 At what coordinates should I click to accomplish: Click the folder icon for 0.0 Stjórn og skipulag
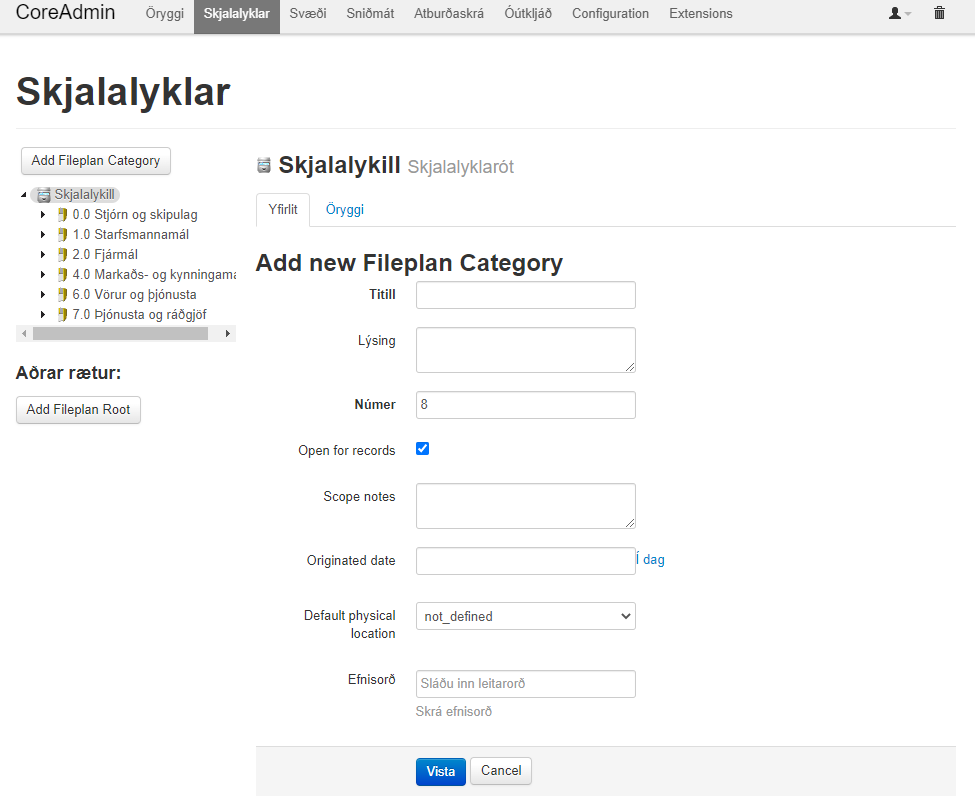(62, 215)
